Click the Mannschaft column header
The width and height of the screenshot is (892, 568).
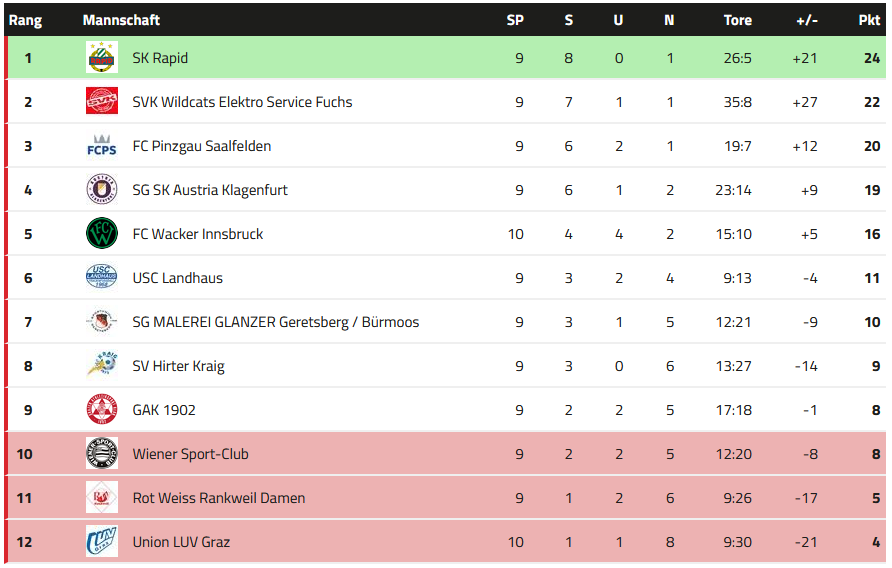click(x=121, y=20)
